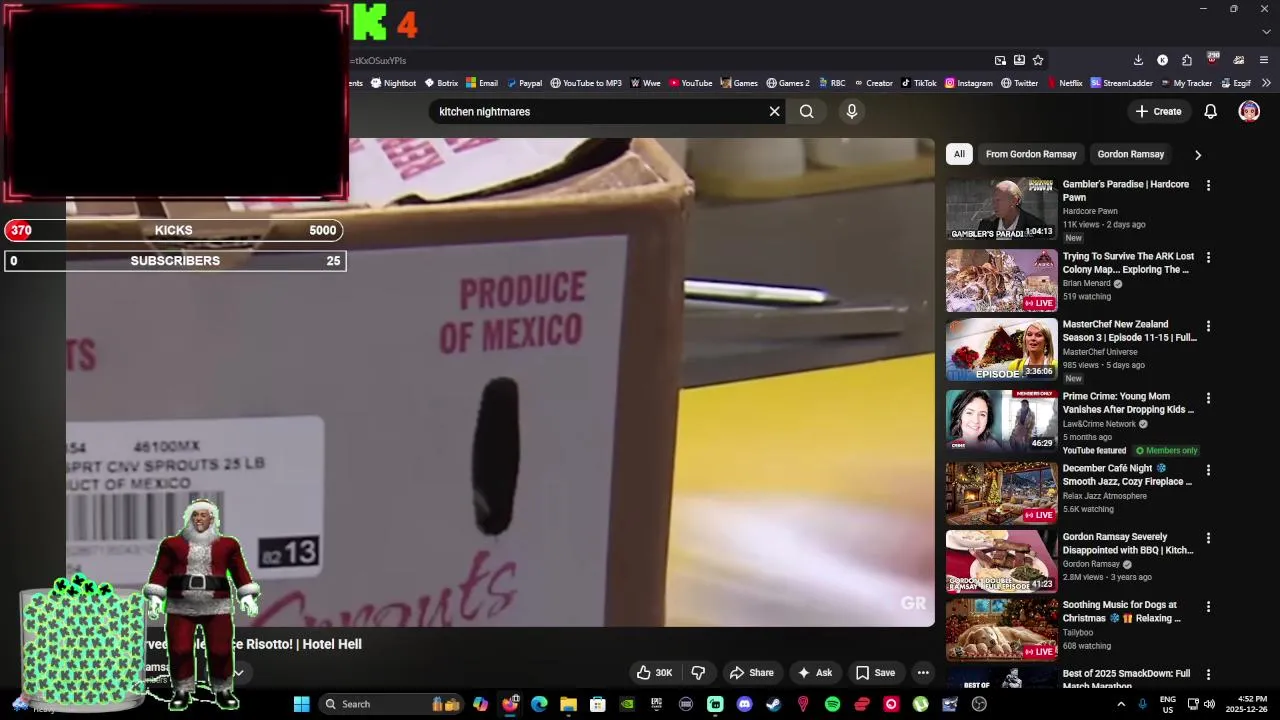The height and width of the screenshot is (720, 1280).
Task: Bookmark this page with star icon
Action: pyautogui.click(x=1038, y=60)
